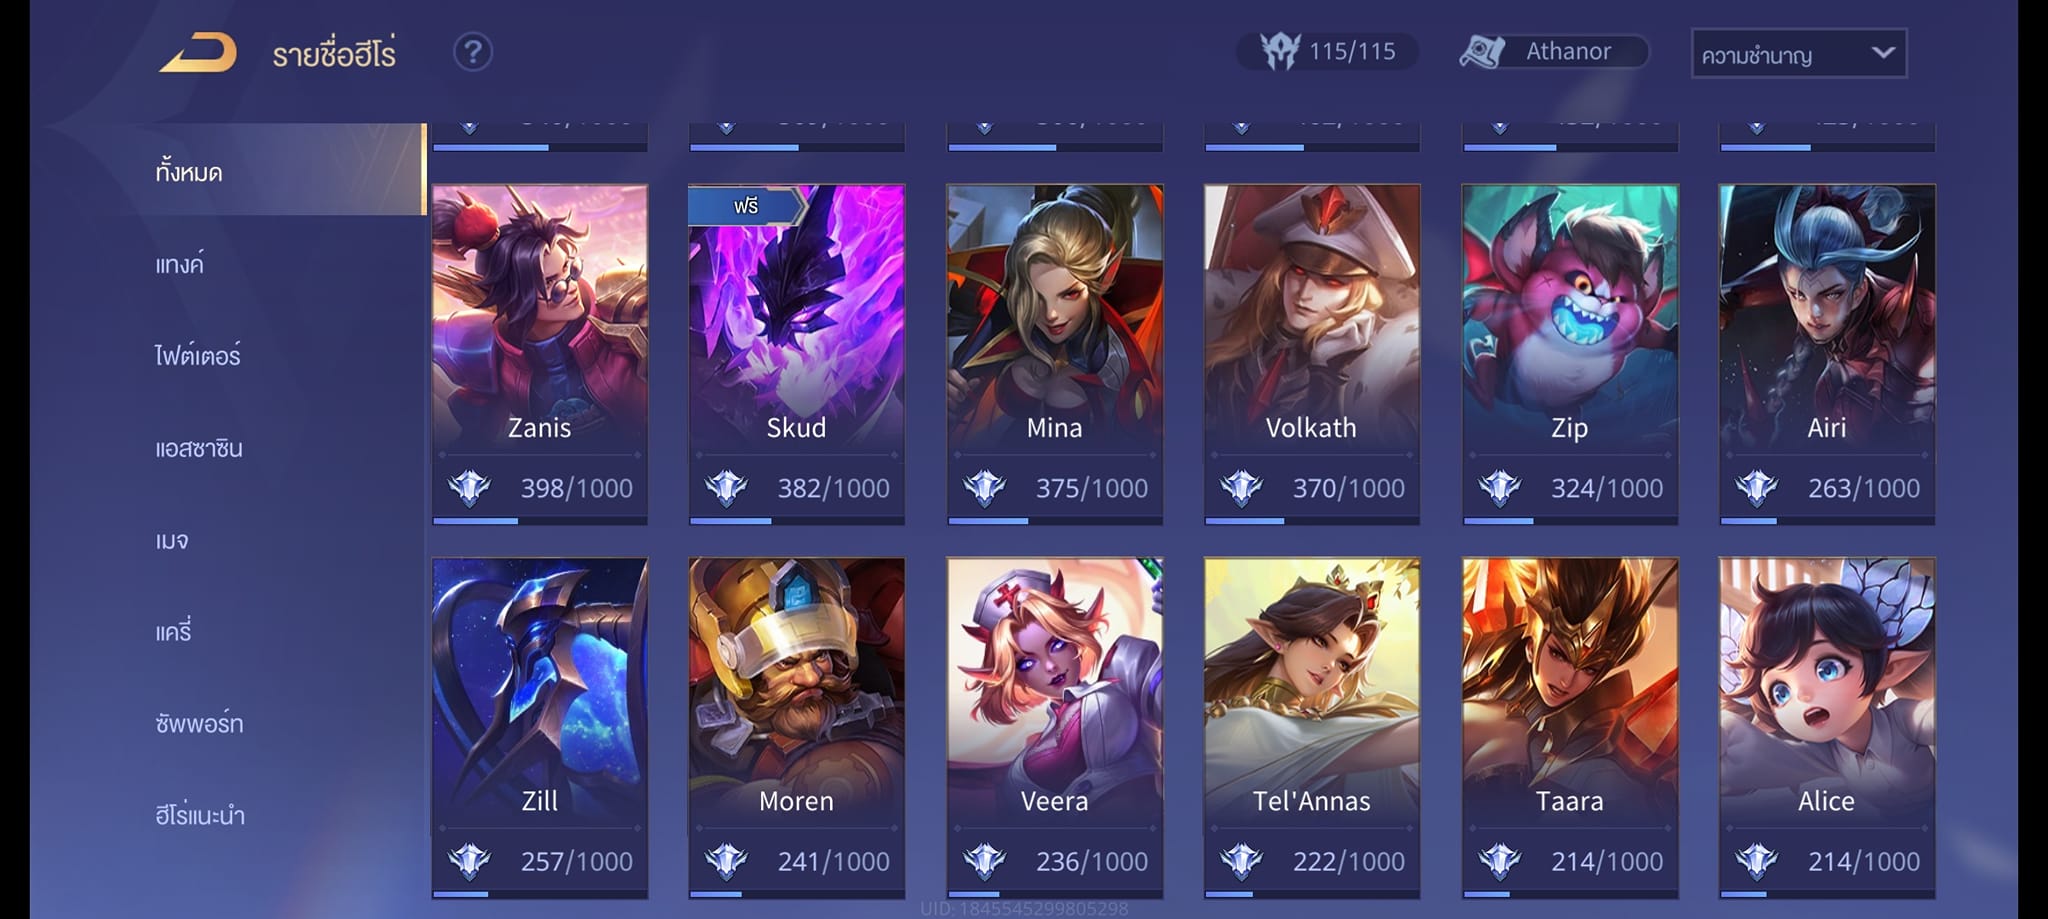The image size is (2048, 919).
Task: Tap the golden back arrow icon
Action: click(x=198, y=53)
